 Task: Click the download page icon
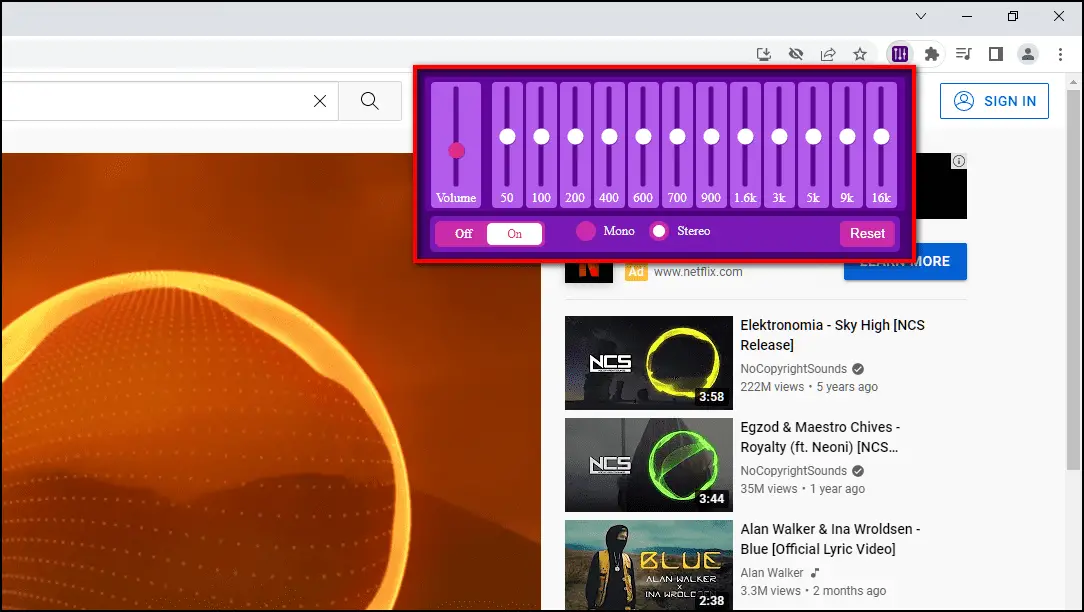(x=763, y=54)
